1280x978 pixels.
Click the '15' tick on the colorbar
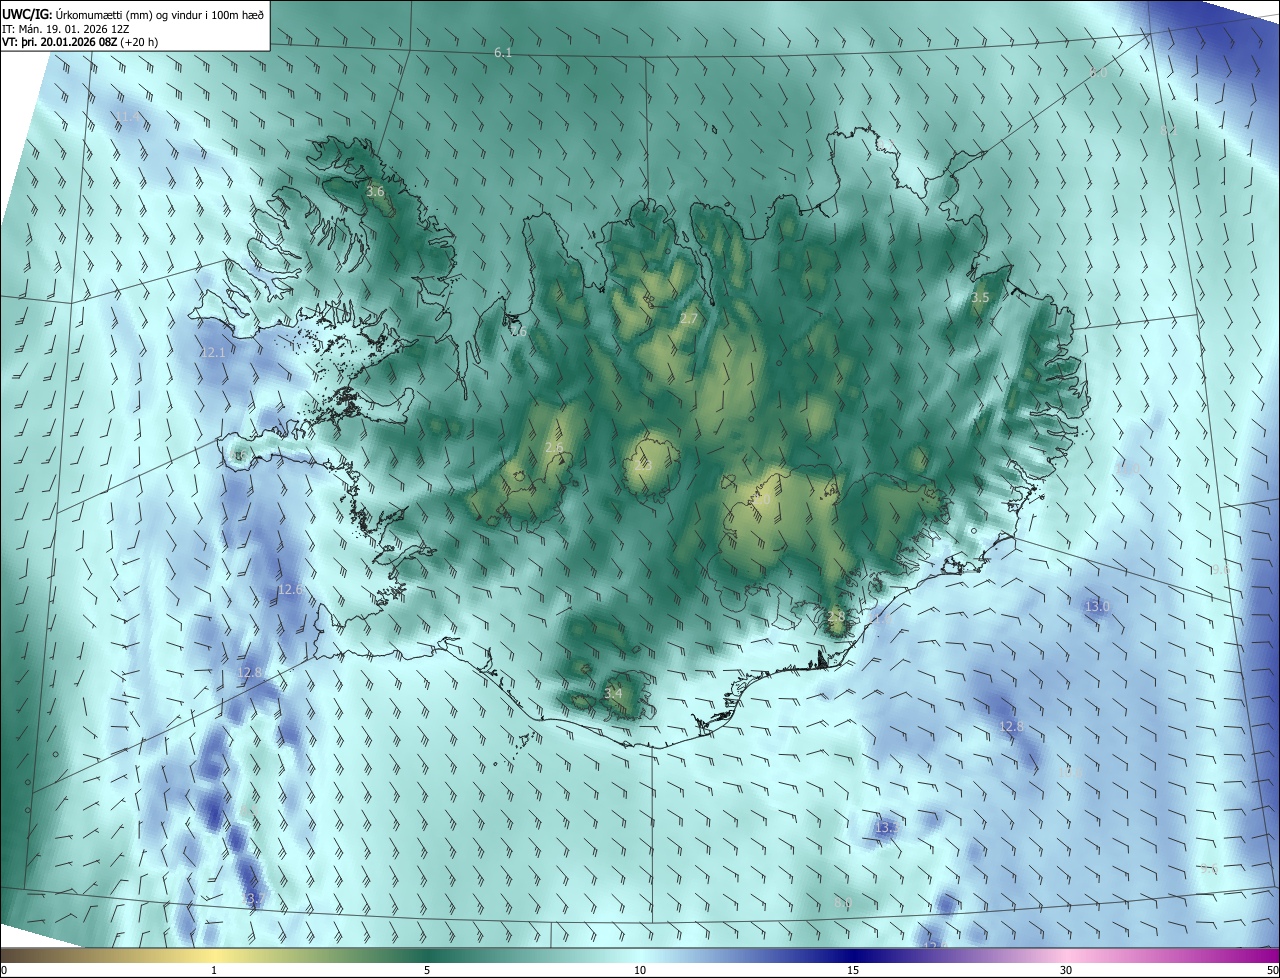coord(853,970)
